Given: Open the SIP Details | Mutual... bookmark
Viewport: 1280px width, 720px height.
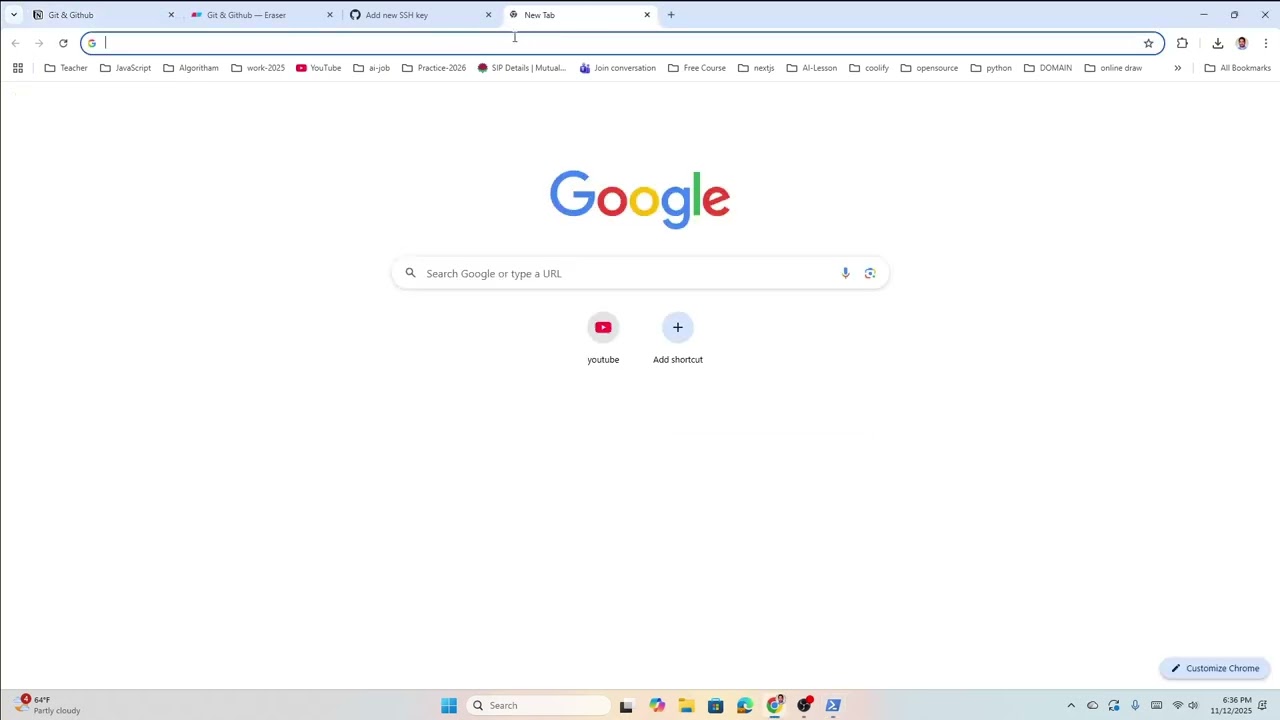Looking at the screenshot, I should pyautogui.click(x=521, y=68).
